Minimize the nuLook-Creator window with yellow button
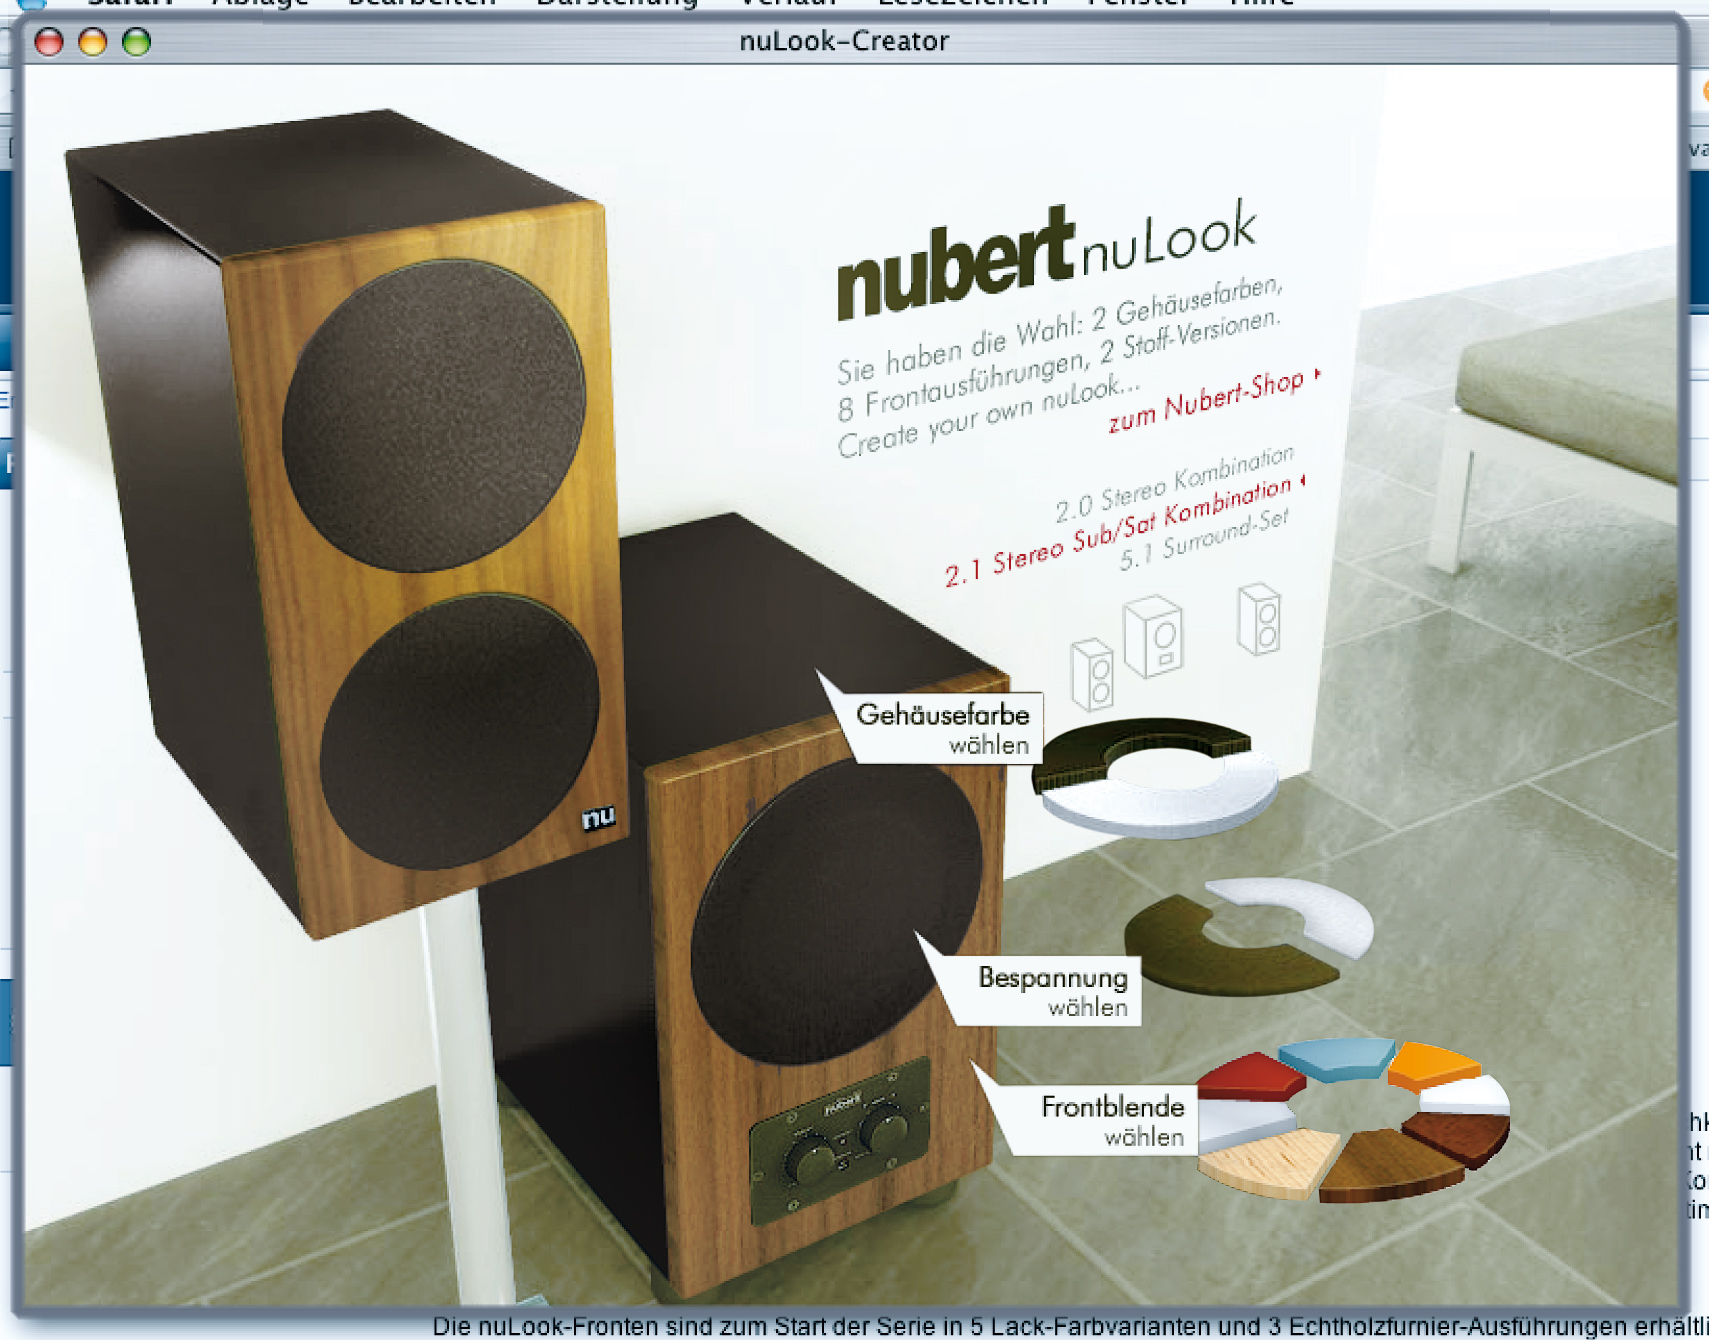The width and height of the screenshot is (1709, 1340). [93, 41]
